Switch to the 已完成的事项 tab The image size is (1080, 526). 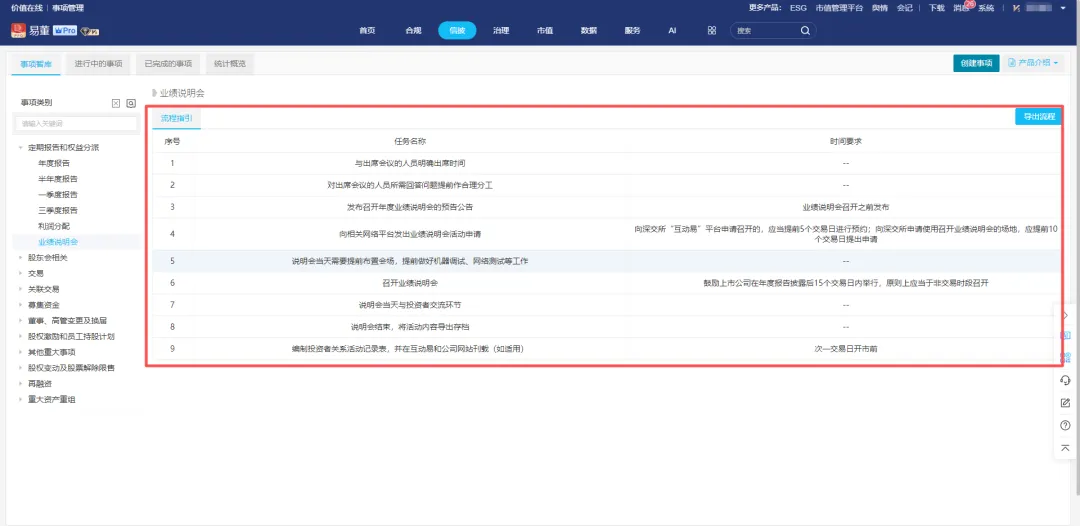[x=168, y=63]
